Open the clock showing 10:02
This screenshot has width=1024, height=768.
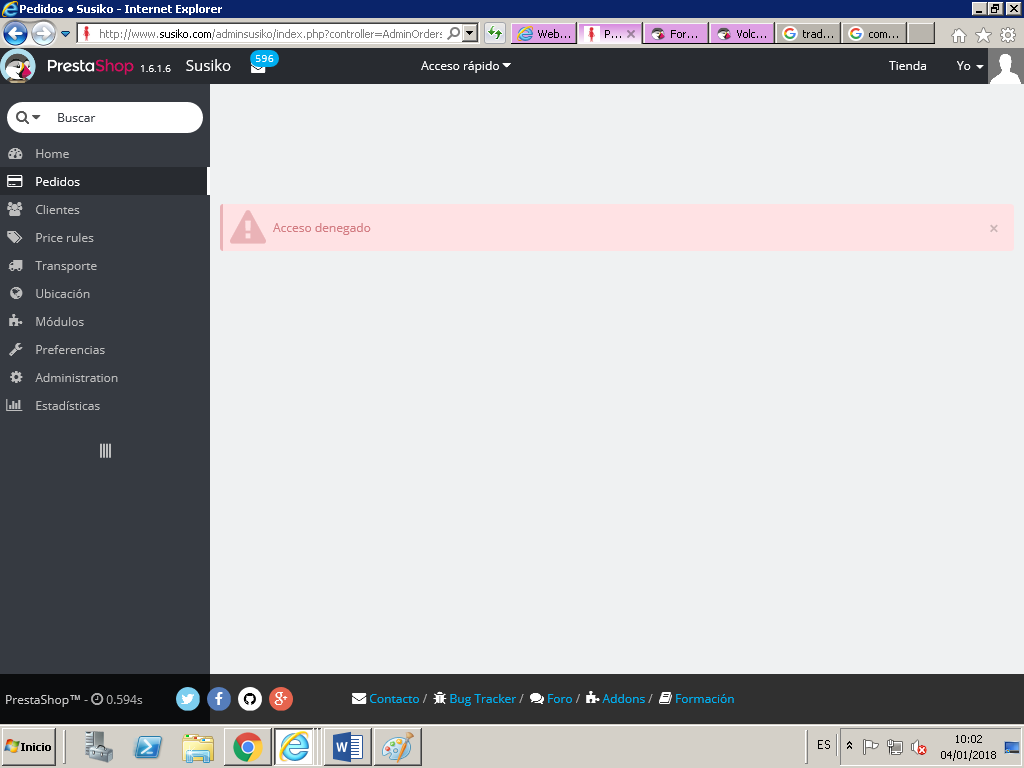tap(968, 746)
